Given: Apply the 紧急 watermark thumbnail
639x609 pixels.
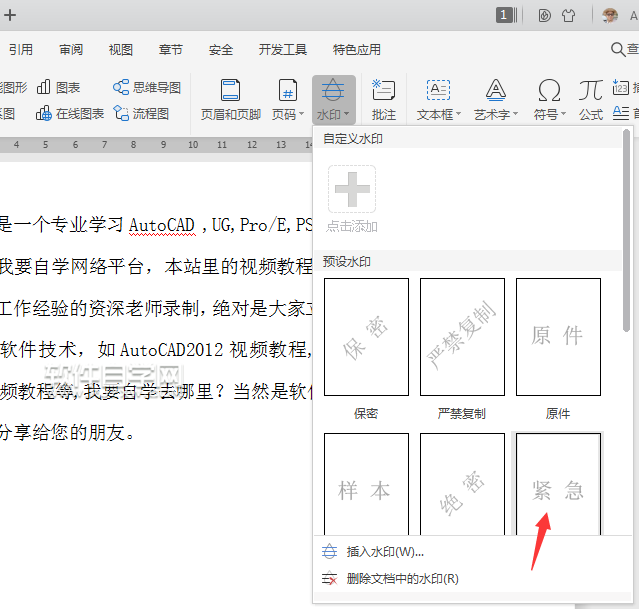Looking at the screenshot, I should [x=558, y=484].
